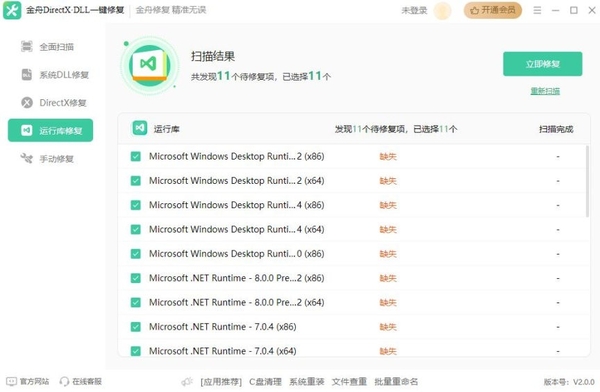The width and height of the screenshot is (600, 392).
Task: Open 手动修复 manual repair section
Action: pyautogui.click(x=47, y=158)
